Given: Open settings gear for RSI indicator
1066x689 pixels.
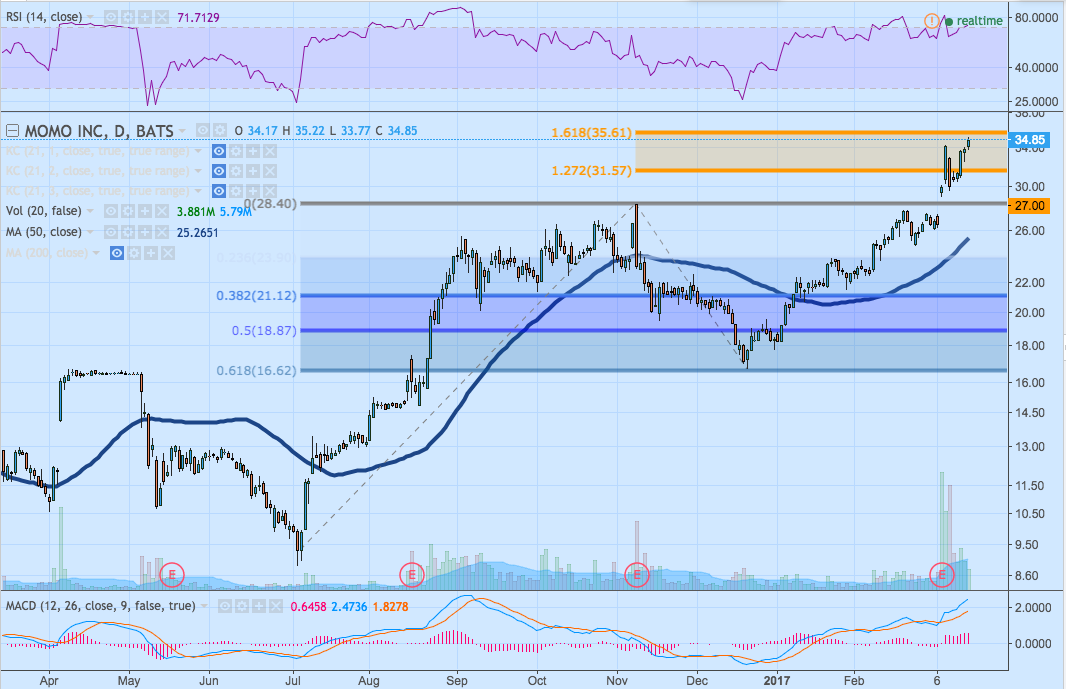Looking at the screenshot, I should [x=129, y=19].
